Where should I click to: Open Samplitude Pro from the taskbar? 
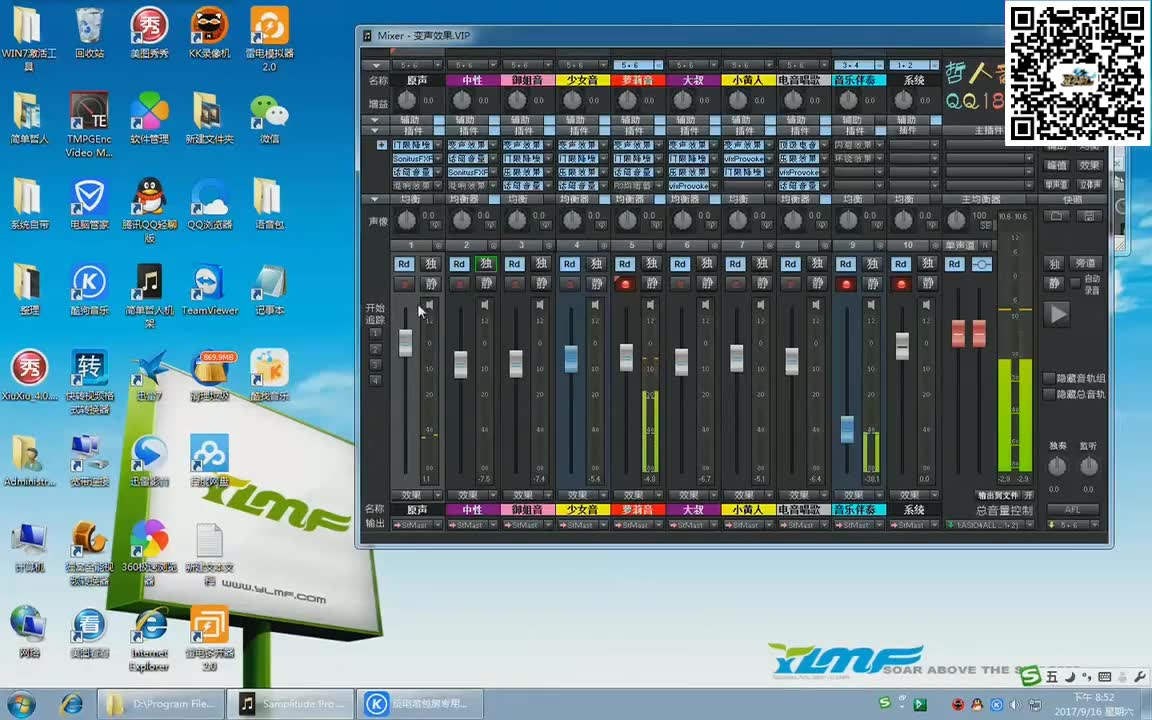tap(292, 704)
